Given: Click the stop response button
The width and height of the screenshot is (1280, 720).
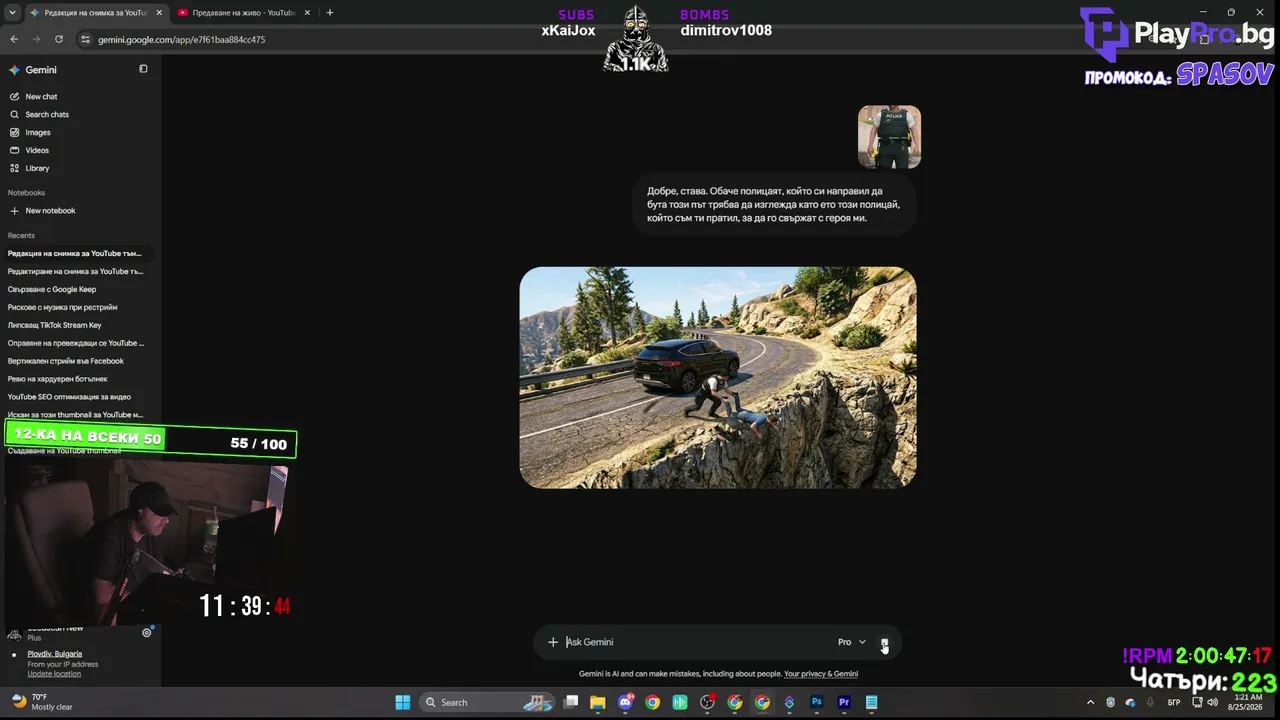Looking at the screenshot, I should click(884, 643).
